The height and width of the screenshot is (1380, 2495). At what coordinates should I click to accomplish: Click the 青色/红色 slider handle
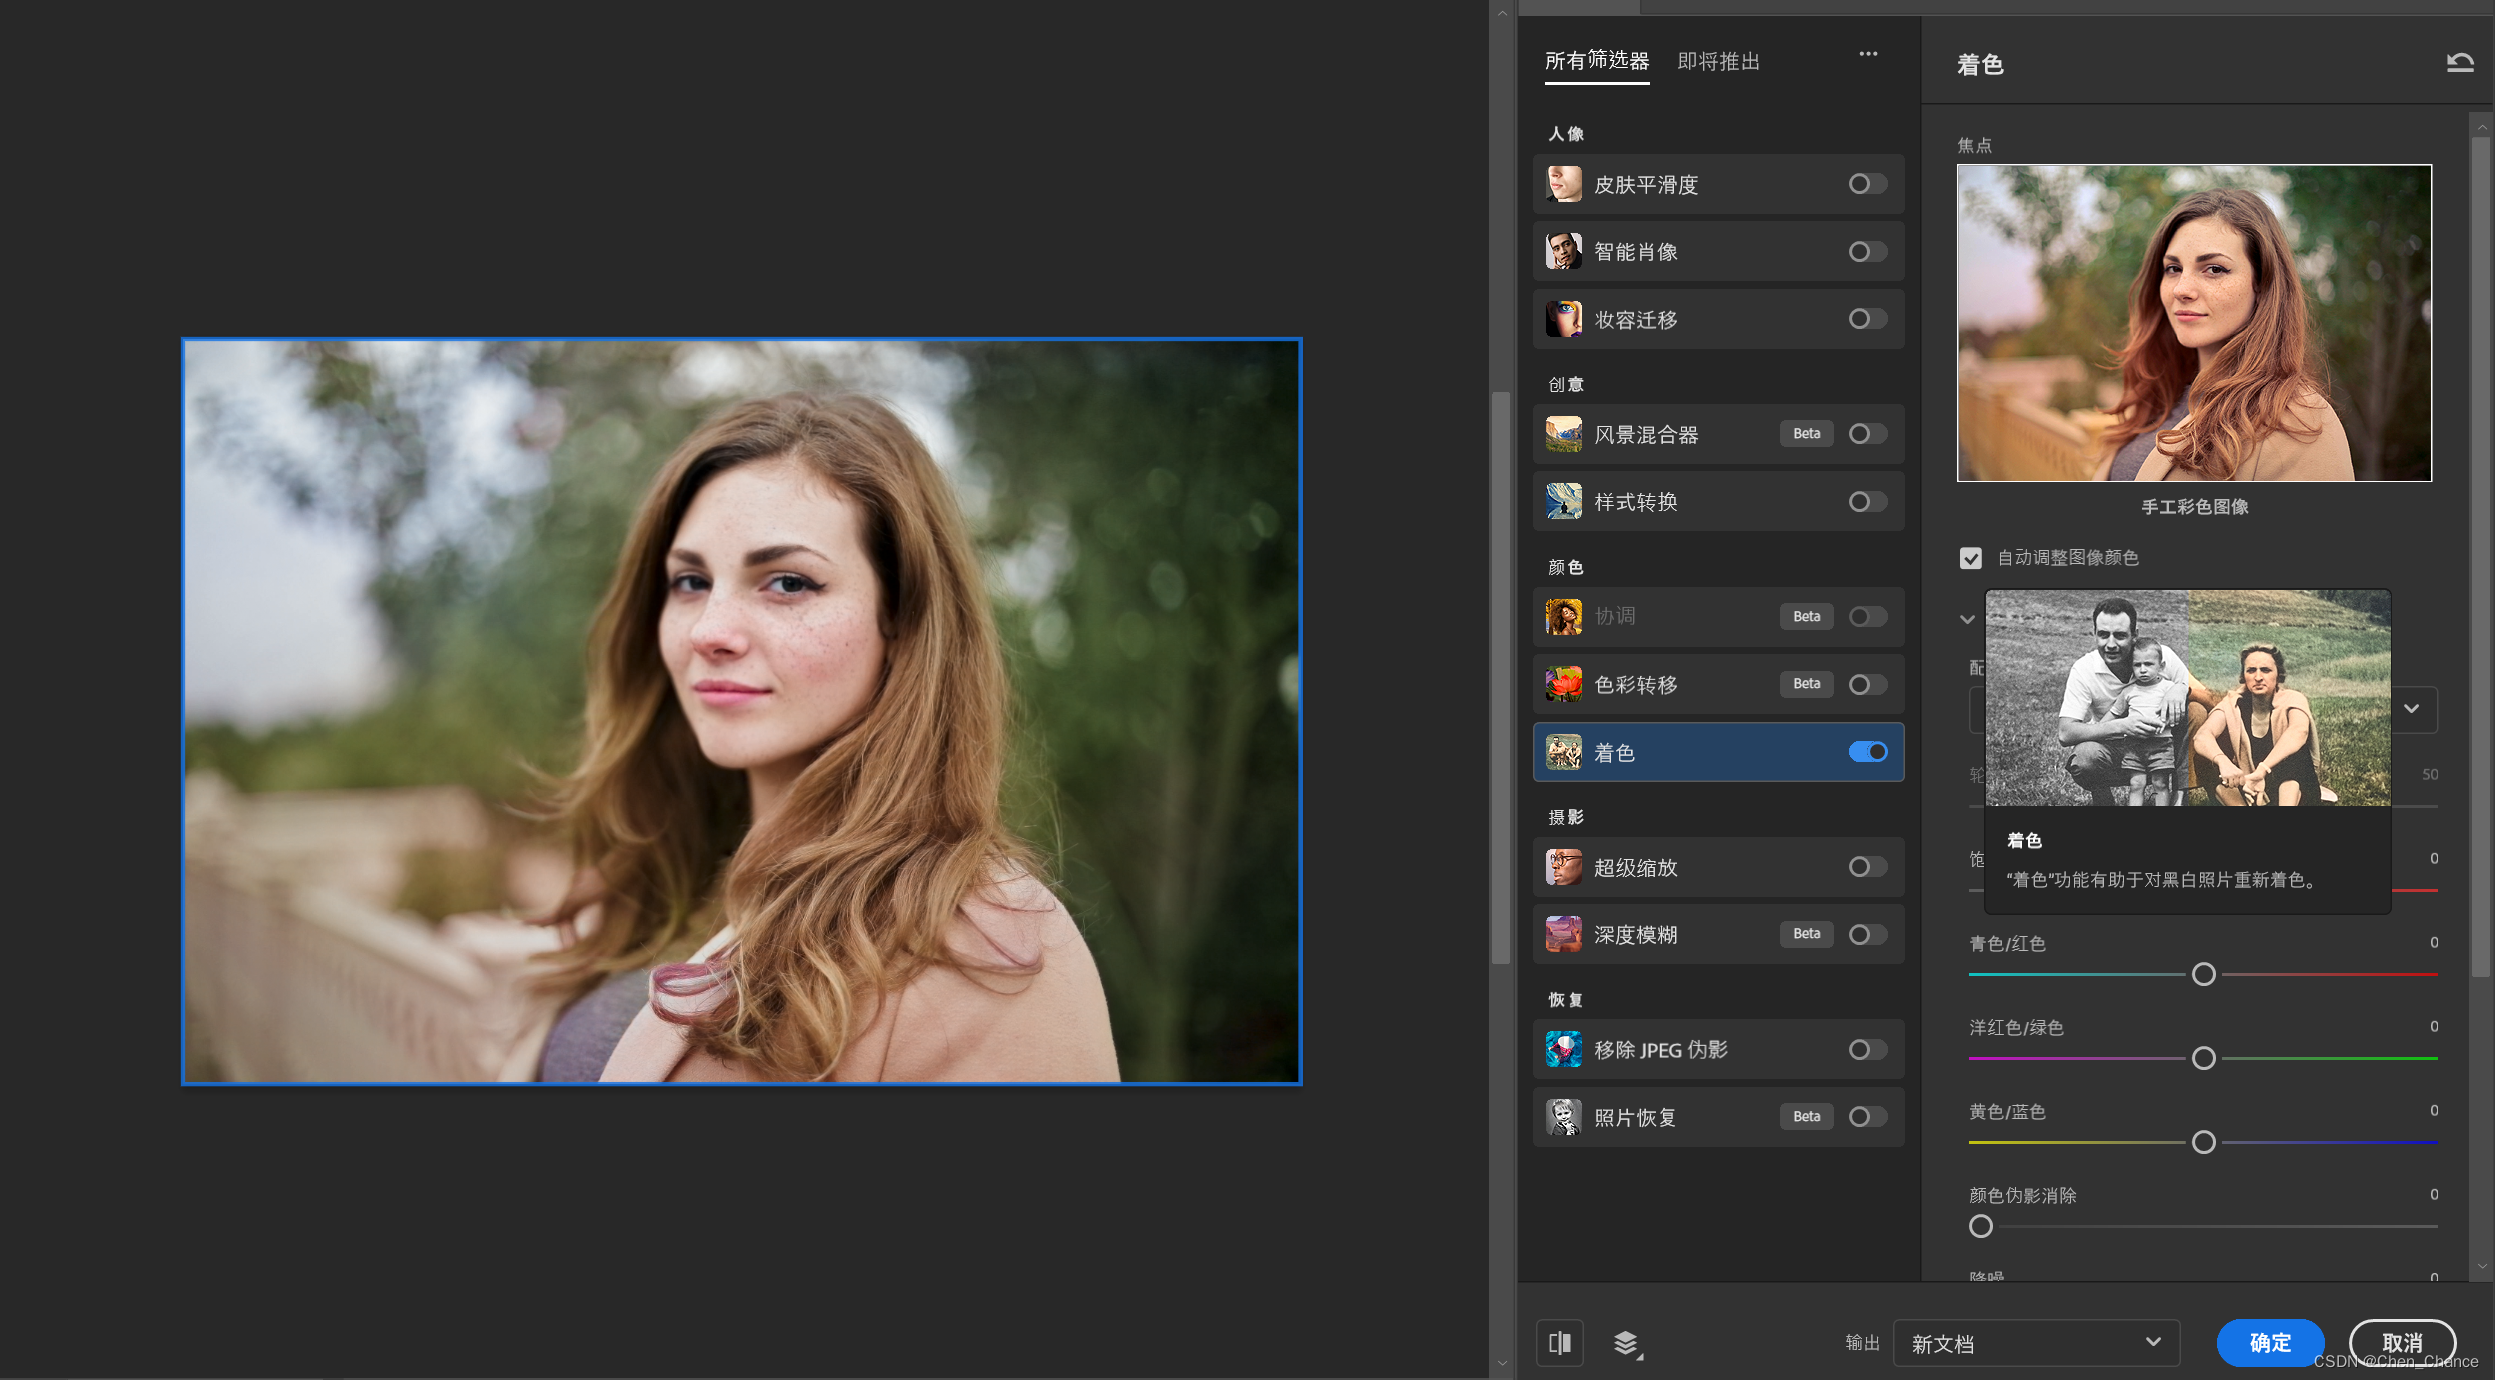[2203, 974]
